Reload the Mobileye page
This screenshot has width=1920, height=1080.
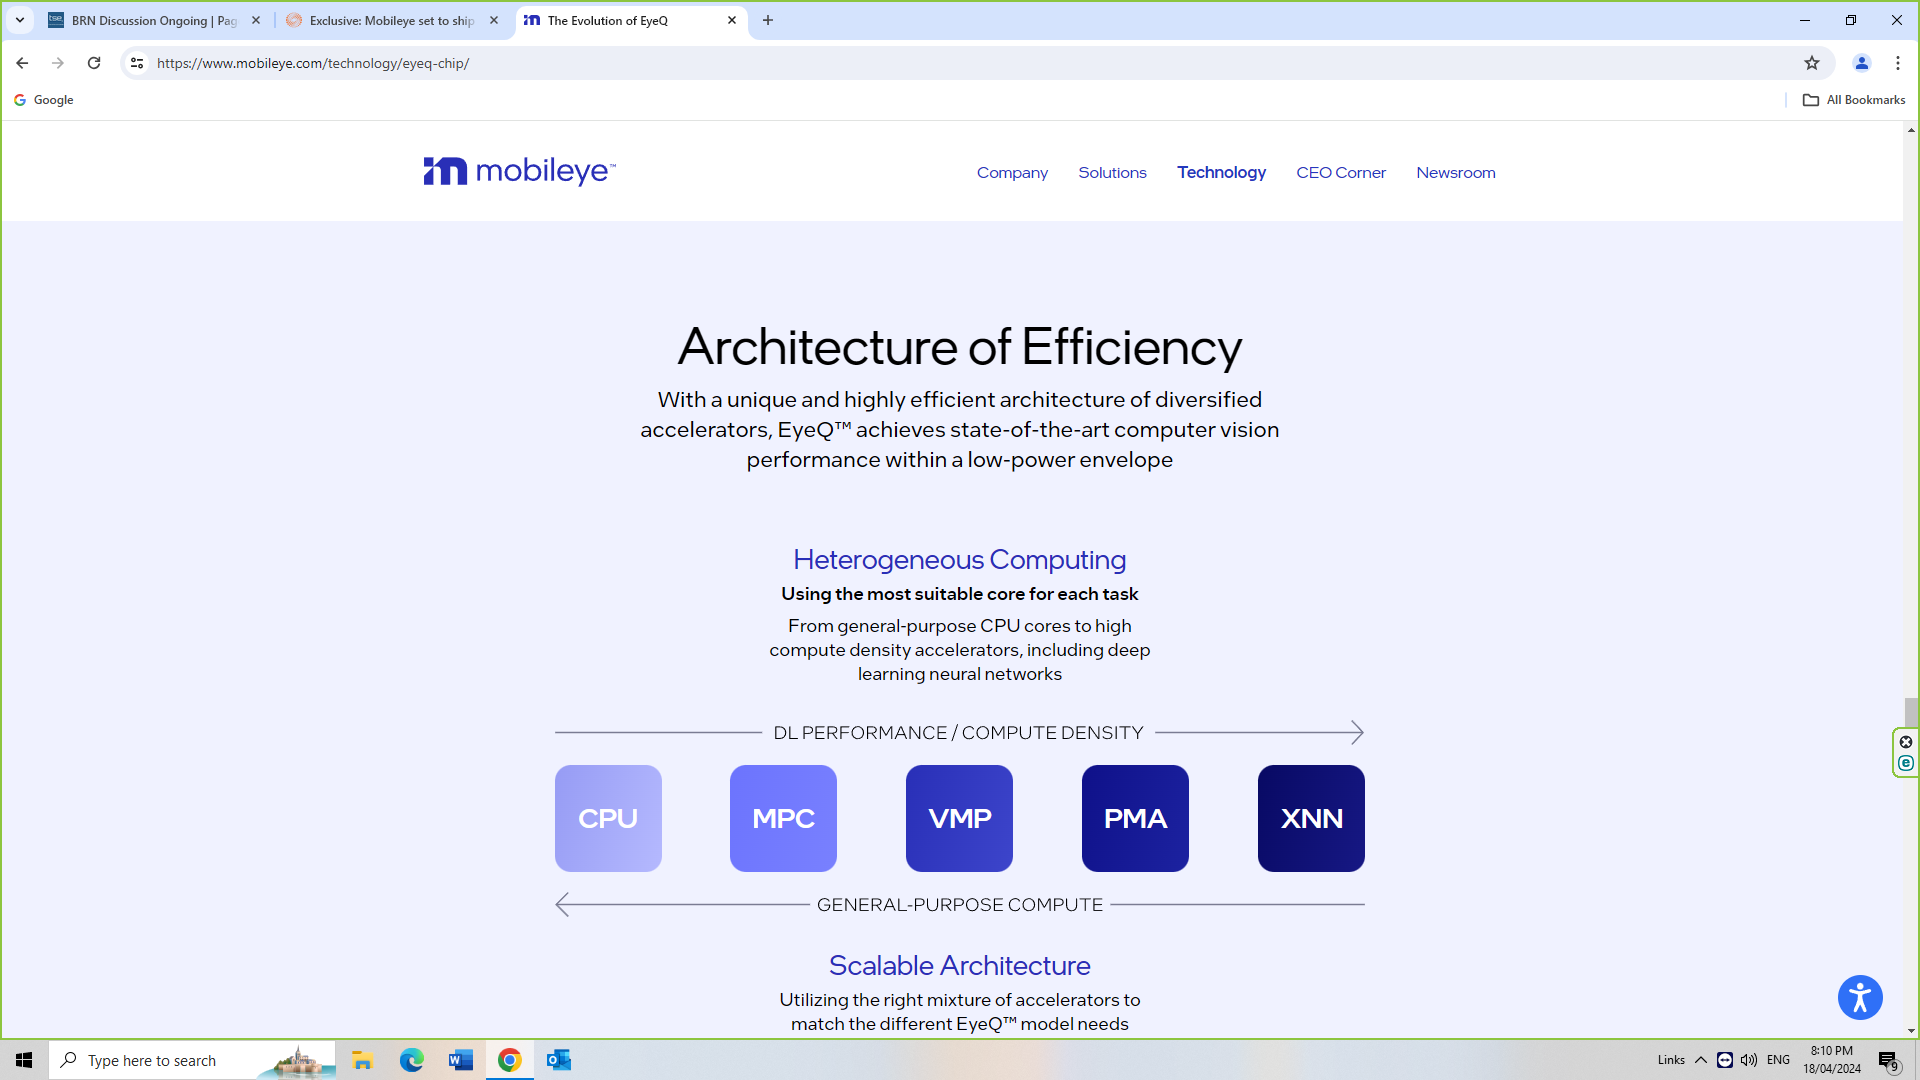[94, 63]
